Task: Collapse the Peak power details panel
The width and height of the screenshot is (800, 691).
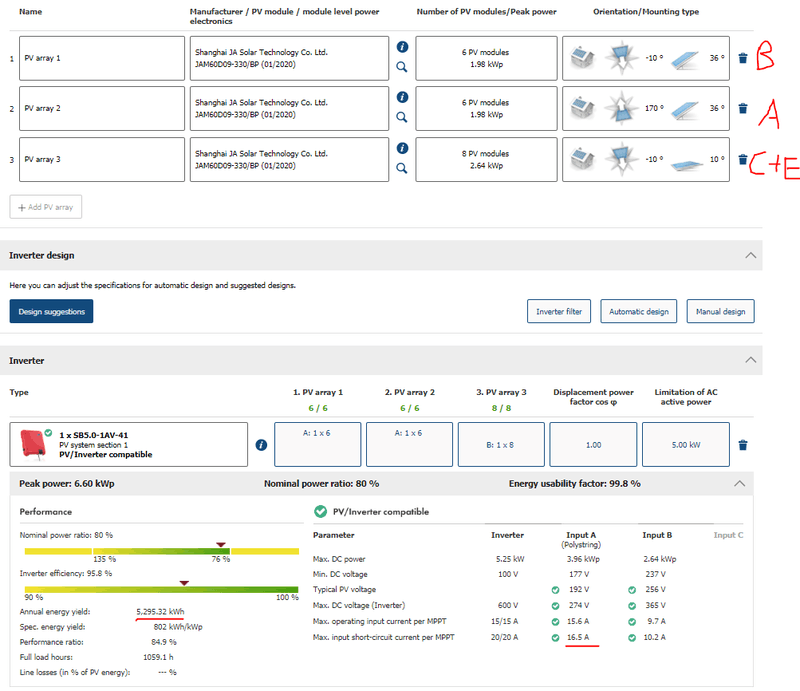Action: (x=739, y=483)
